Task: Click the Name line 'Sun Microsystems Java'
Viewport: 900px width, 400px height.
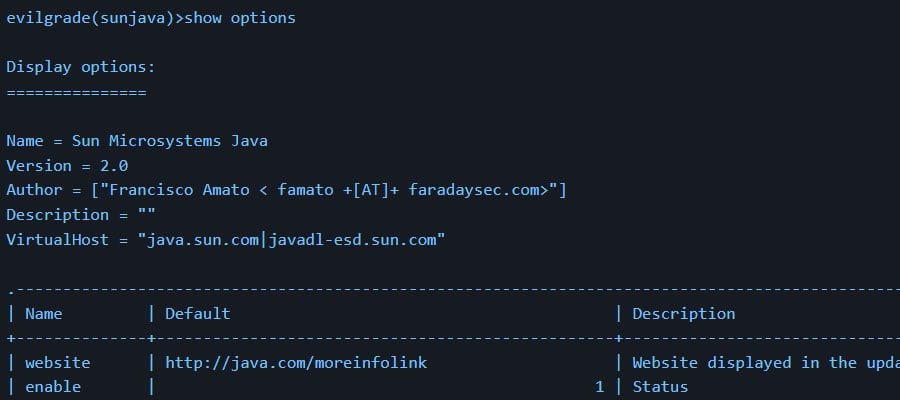Action: [137, 141]
